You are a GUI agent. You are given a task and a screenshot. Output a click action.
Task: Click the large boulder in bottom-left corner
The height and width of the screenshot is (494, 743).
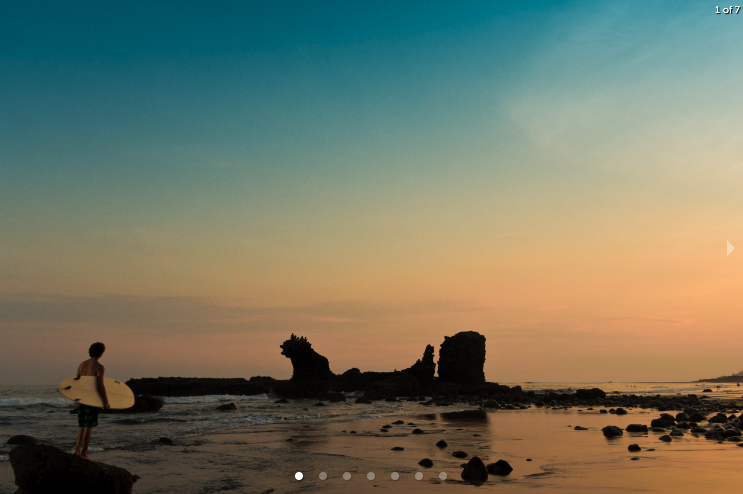click(x=70, y=468)
